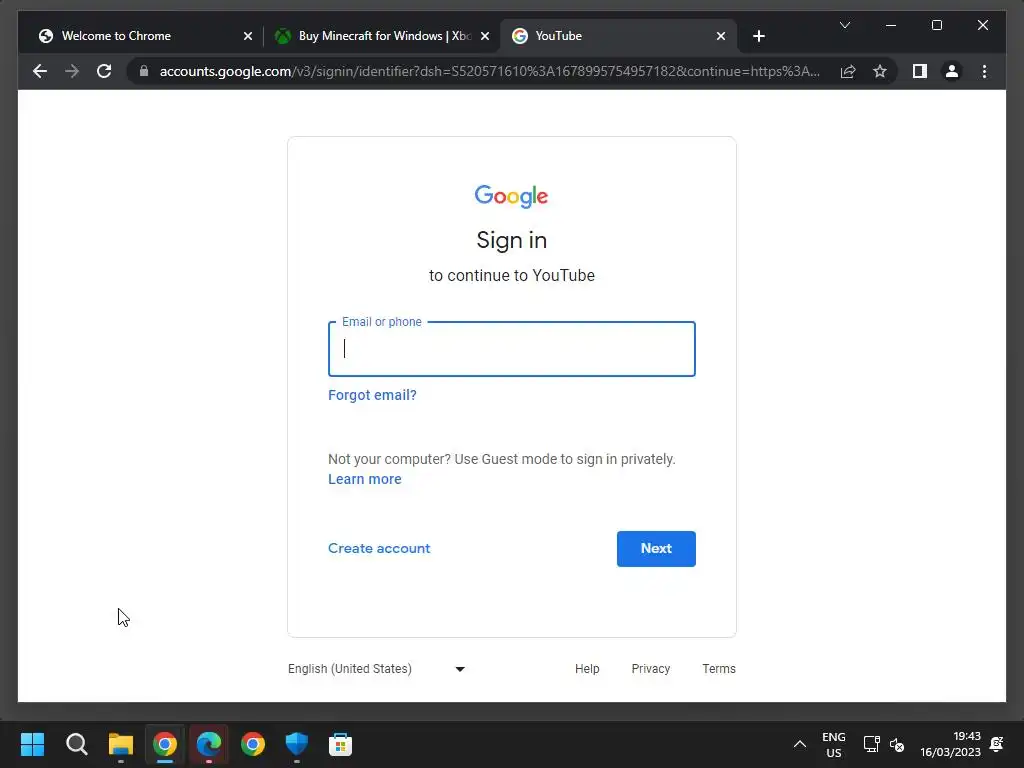This screenshot has width=1024, height=768.
Task: Open the Chrome side panel
Action: (x=920, y=71)
